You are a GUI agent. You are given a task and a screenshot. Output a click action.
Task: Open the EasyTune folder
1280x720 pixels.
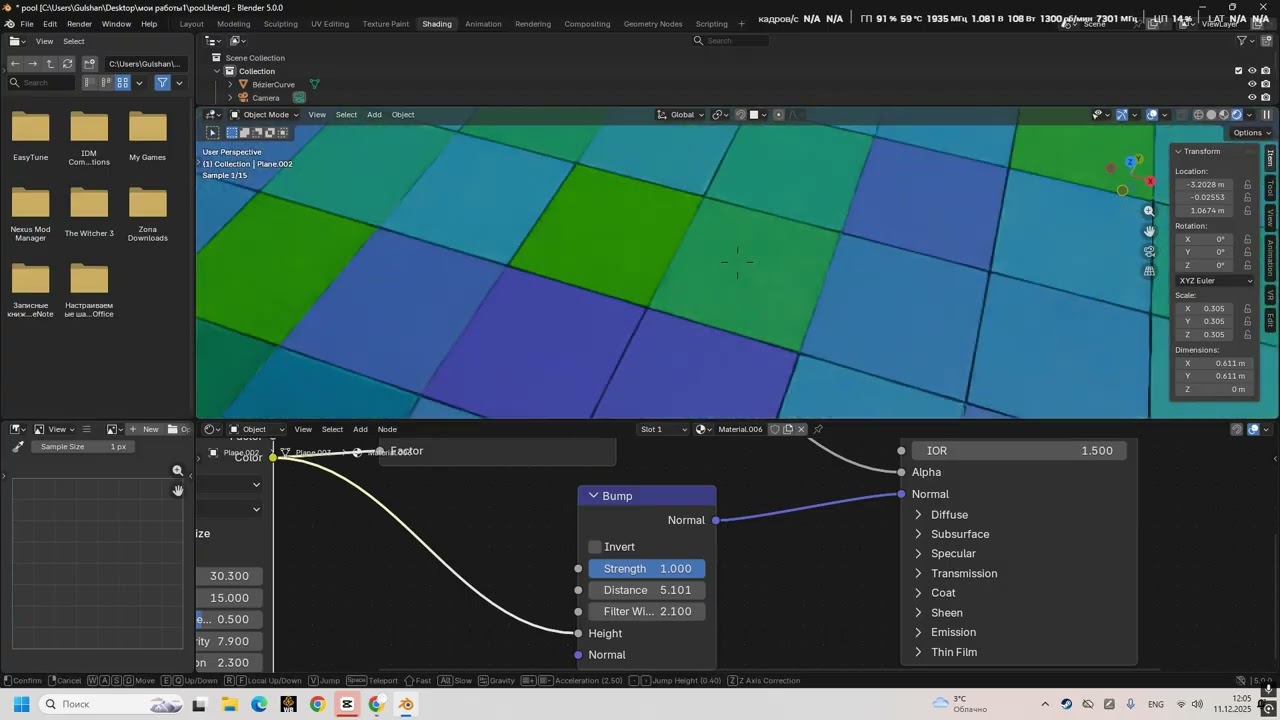30,136
